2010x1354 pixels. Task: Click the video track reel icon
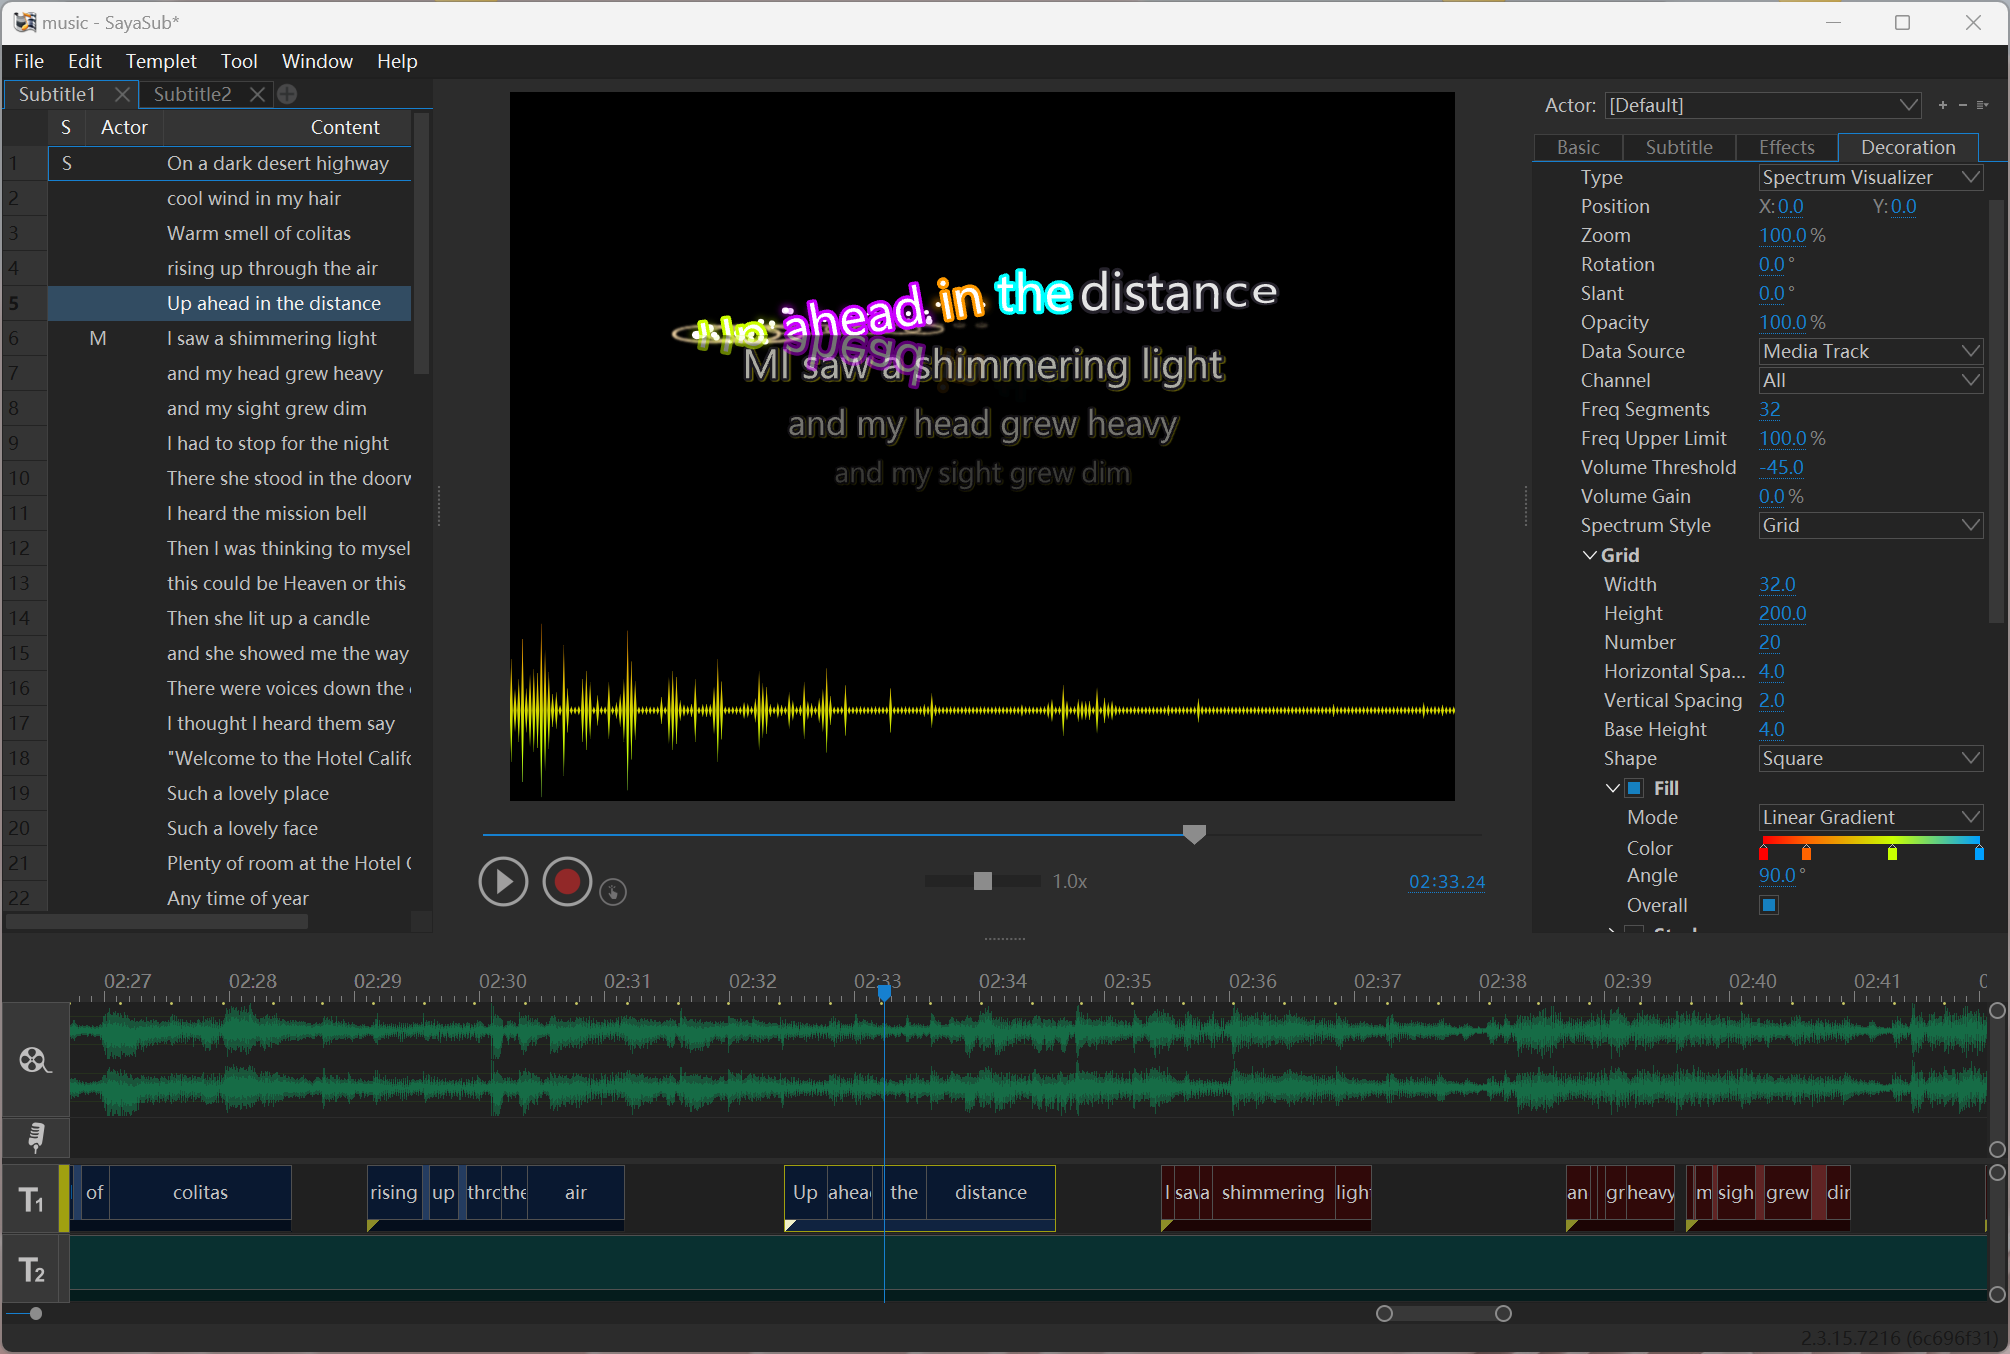tap(35, 1060)
